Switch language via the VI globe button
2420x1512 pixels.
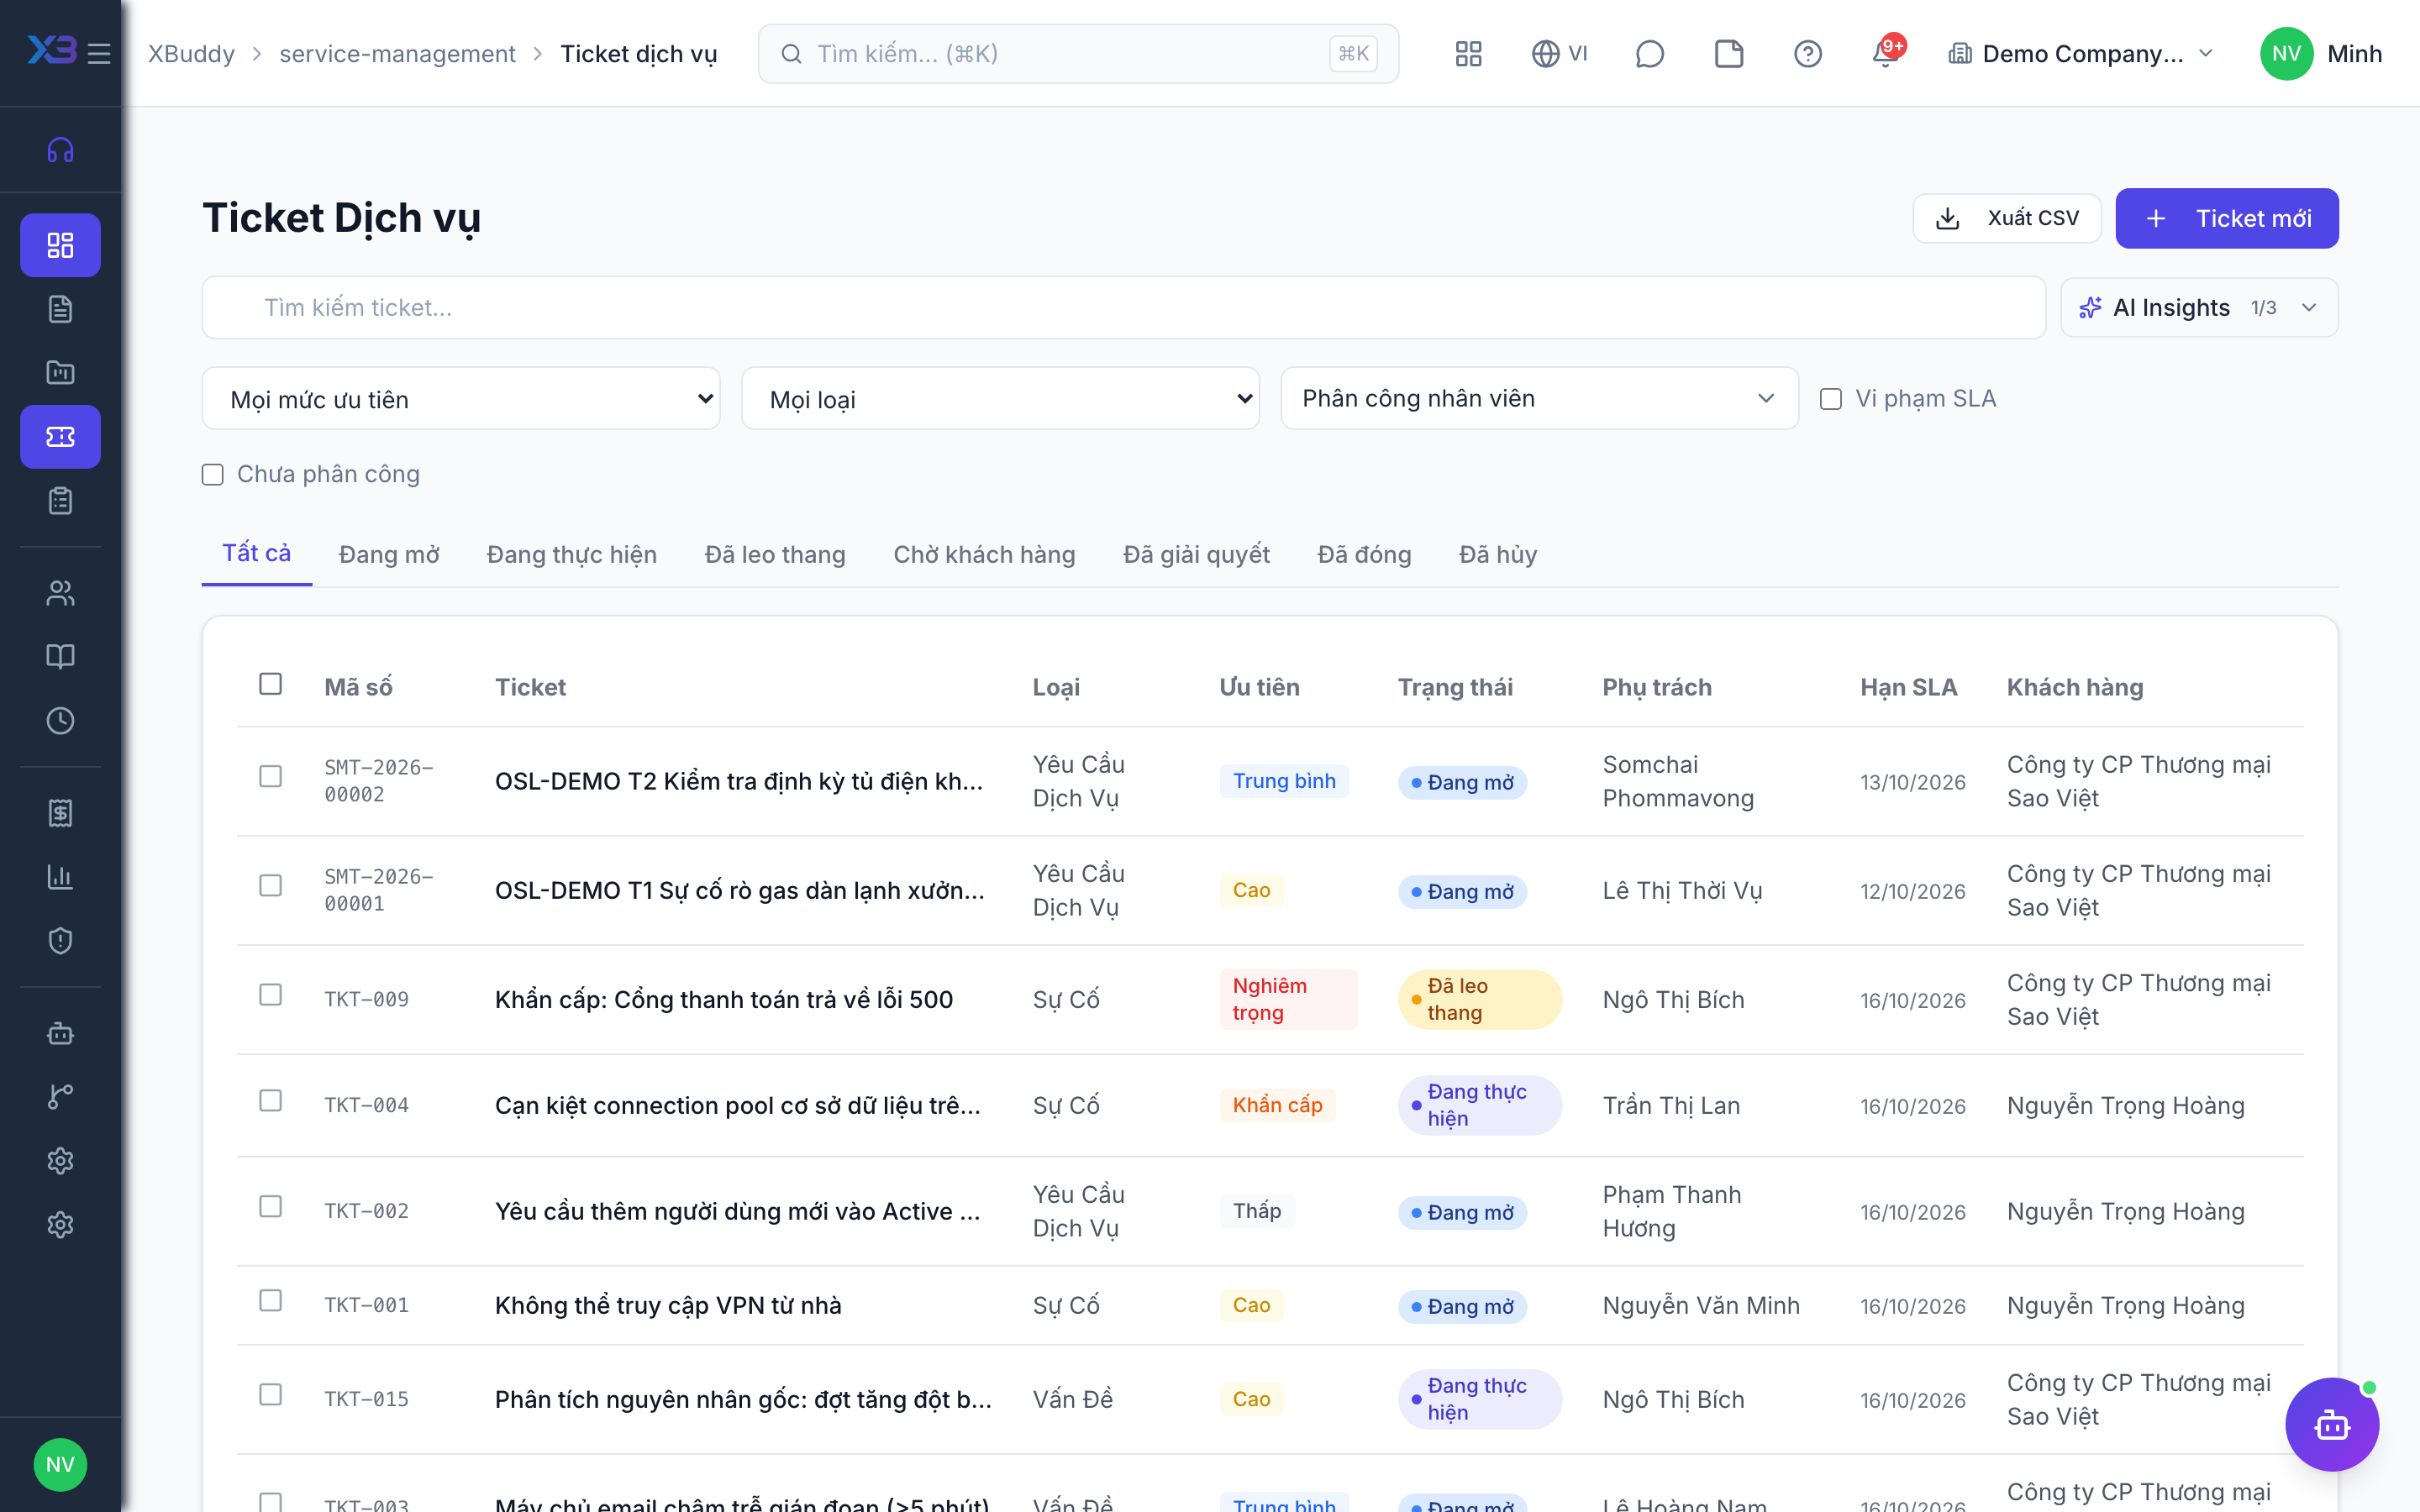pyautogui.click(x=1560, y=53)
